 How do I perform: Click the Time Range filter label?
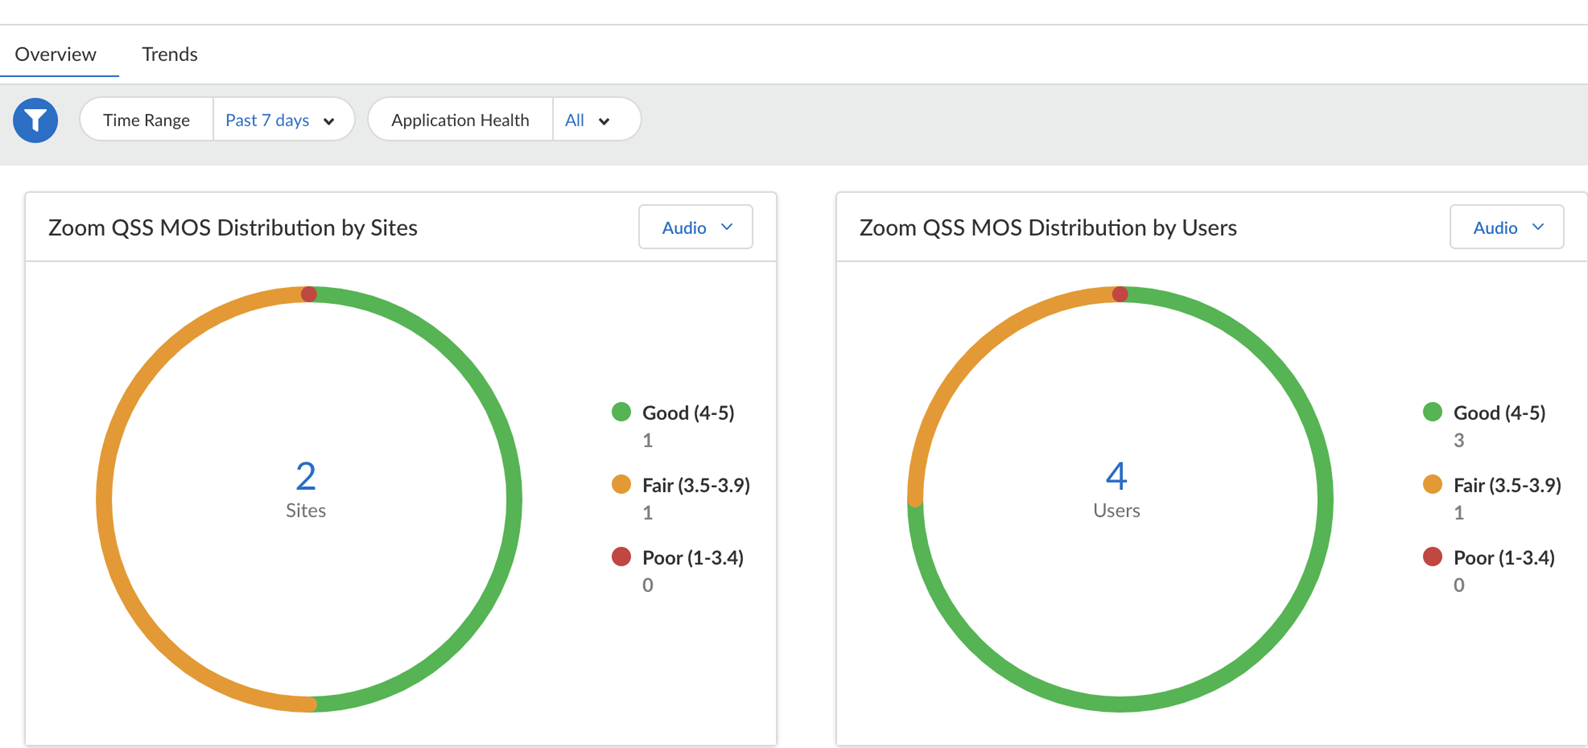(146, 120)
